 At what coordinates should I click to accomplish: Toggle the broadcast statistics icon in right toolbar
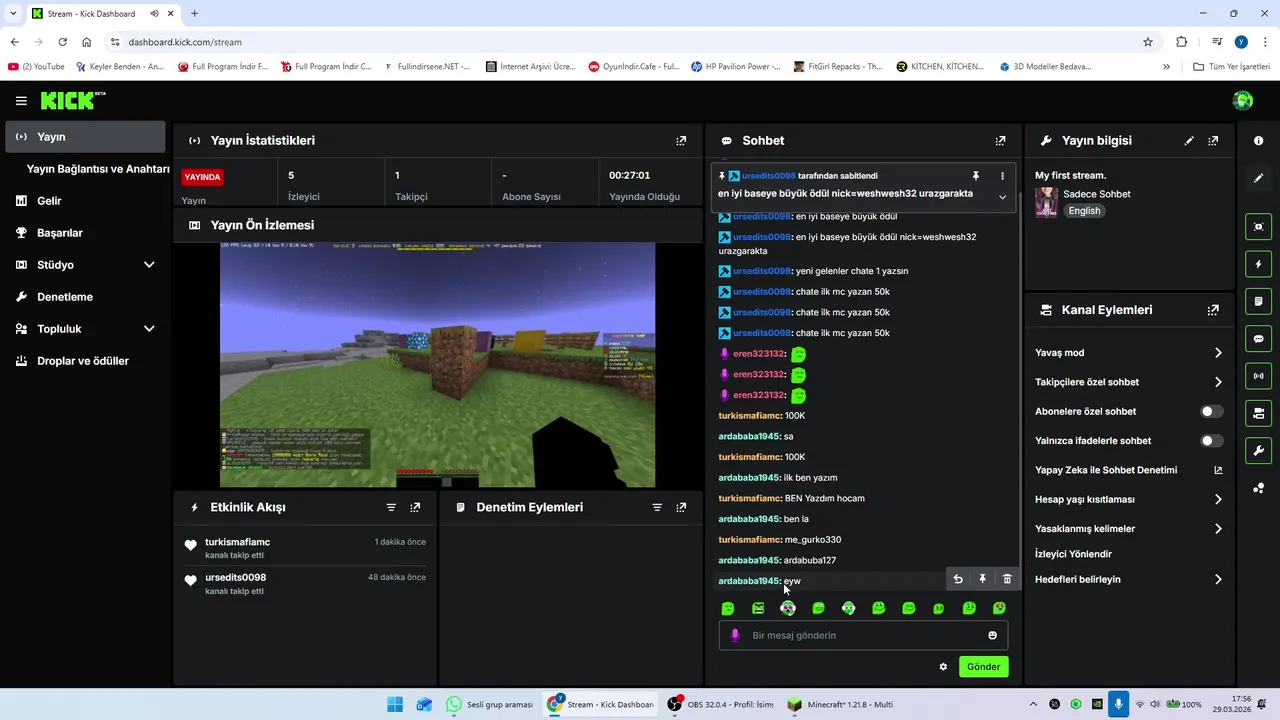pyautogui.click(x=1258, y=376)
